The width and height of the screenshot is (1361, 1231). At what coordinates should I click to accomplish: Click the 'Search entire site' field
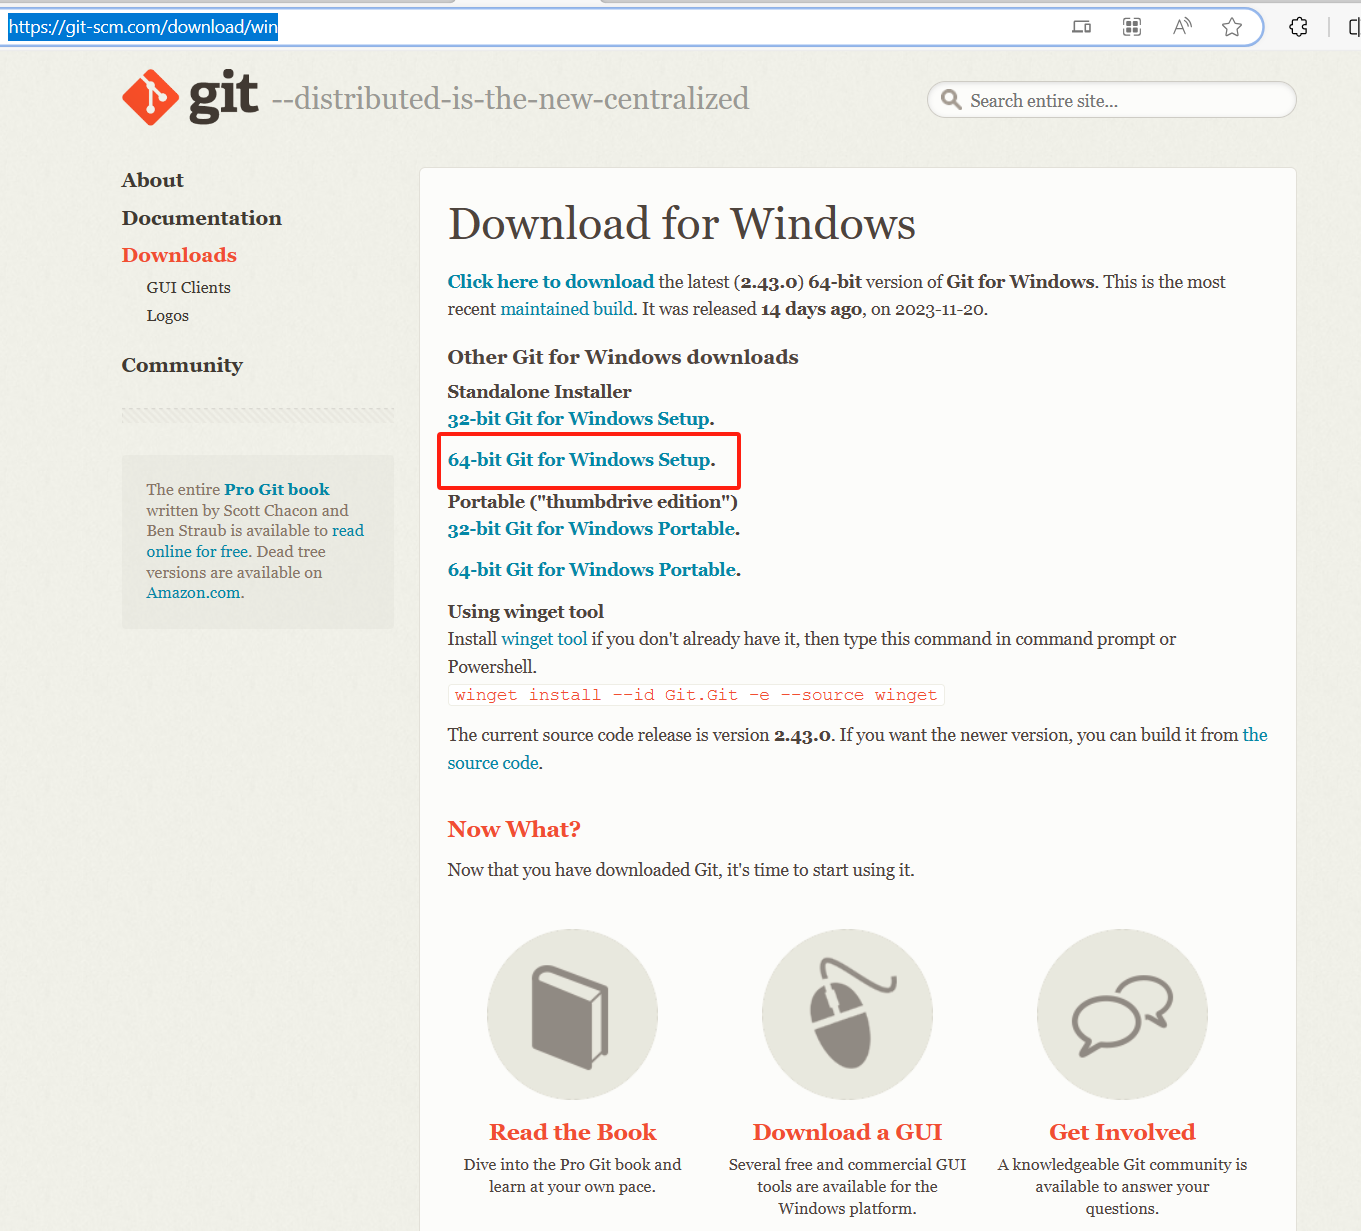pyautogui.click(x=1112, y=100)
